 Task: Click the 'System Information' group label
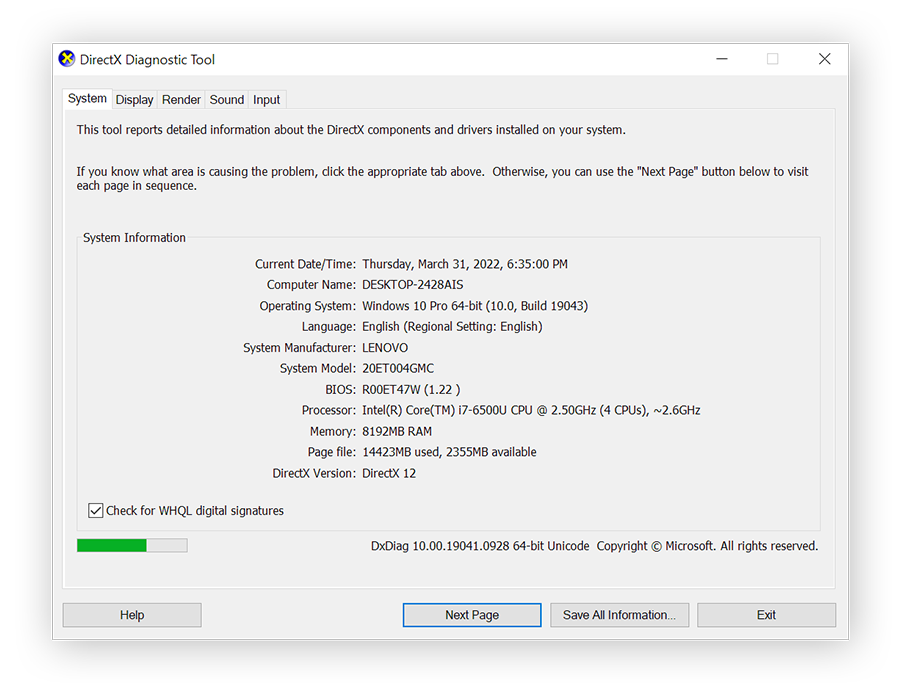pos(134,237)
